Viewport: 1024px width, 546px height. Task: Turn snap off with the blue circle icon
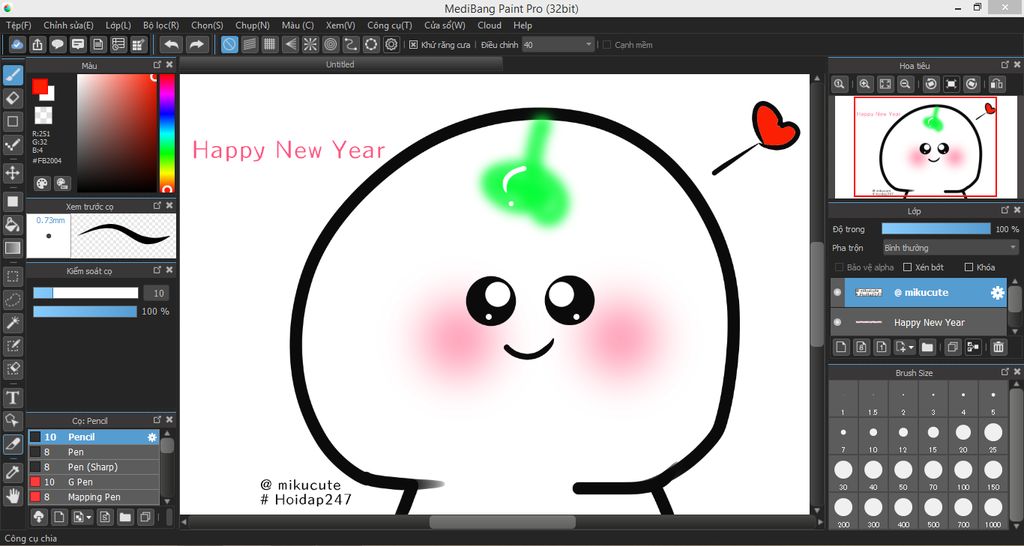[229, 44]
